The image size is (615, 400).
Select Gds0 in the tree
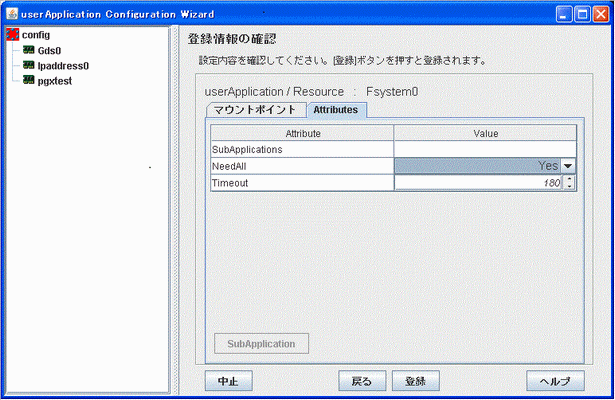[x=49, y=51]
